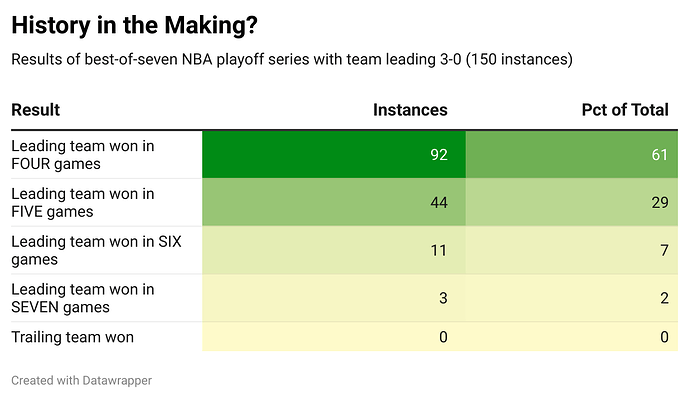Click 'Leading team won in SEVEN games' label
Image resolution: width=689 pixels, height=399 pixels.
[x=83, y=298]
